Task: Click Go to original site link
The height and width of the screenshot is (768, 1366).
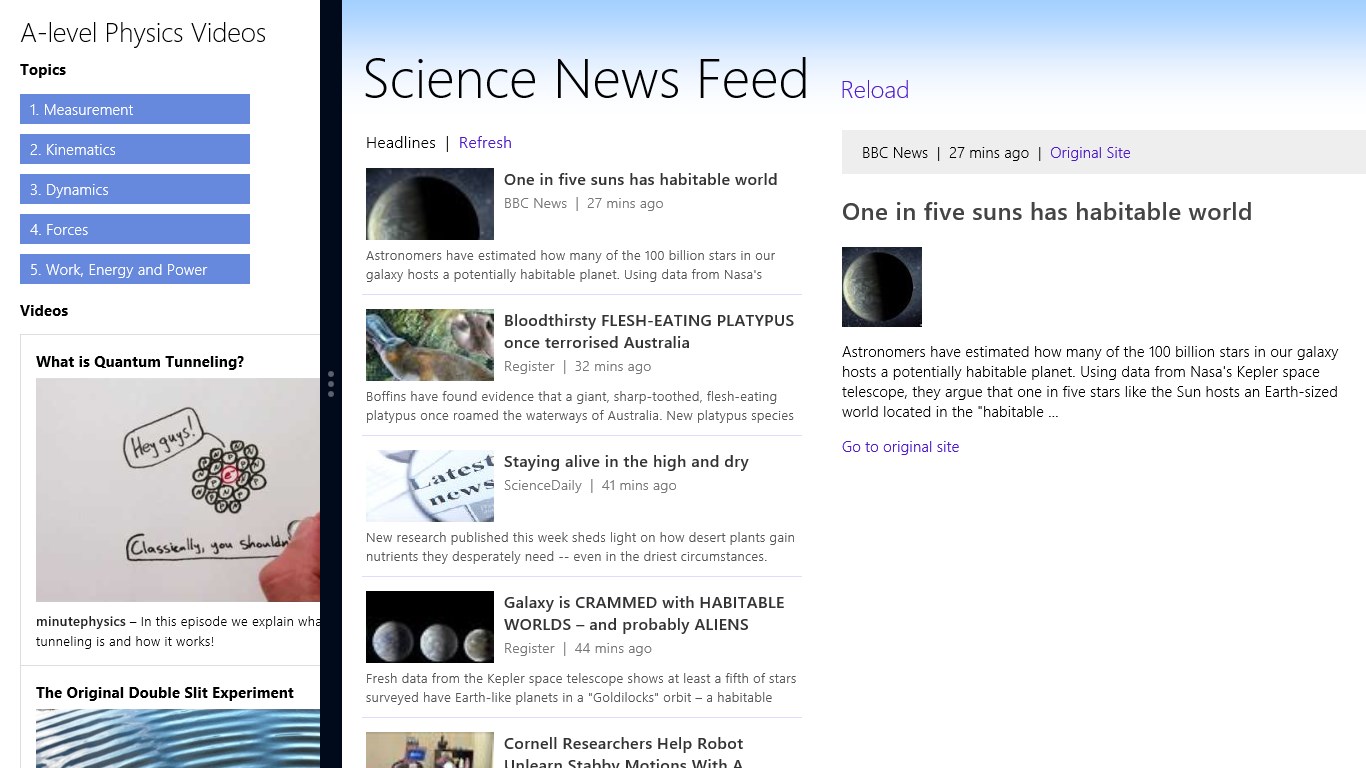Action: [x=900, y=447]
